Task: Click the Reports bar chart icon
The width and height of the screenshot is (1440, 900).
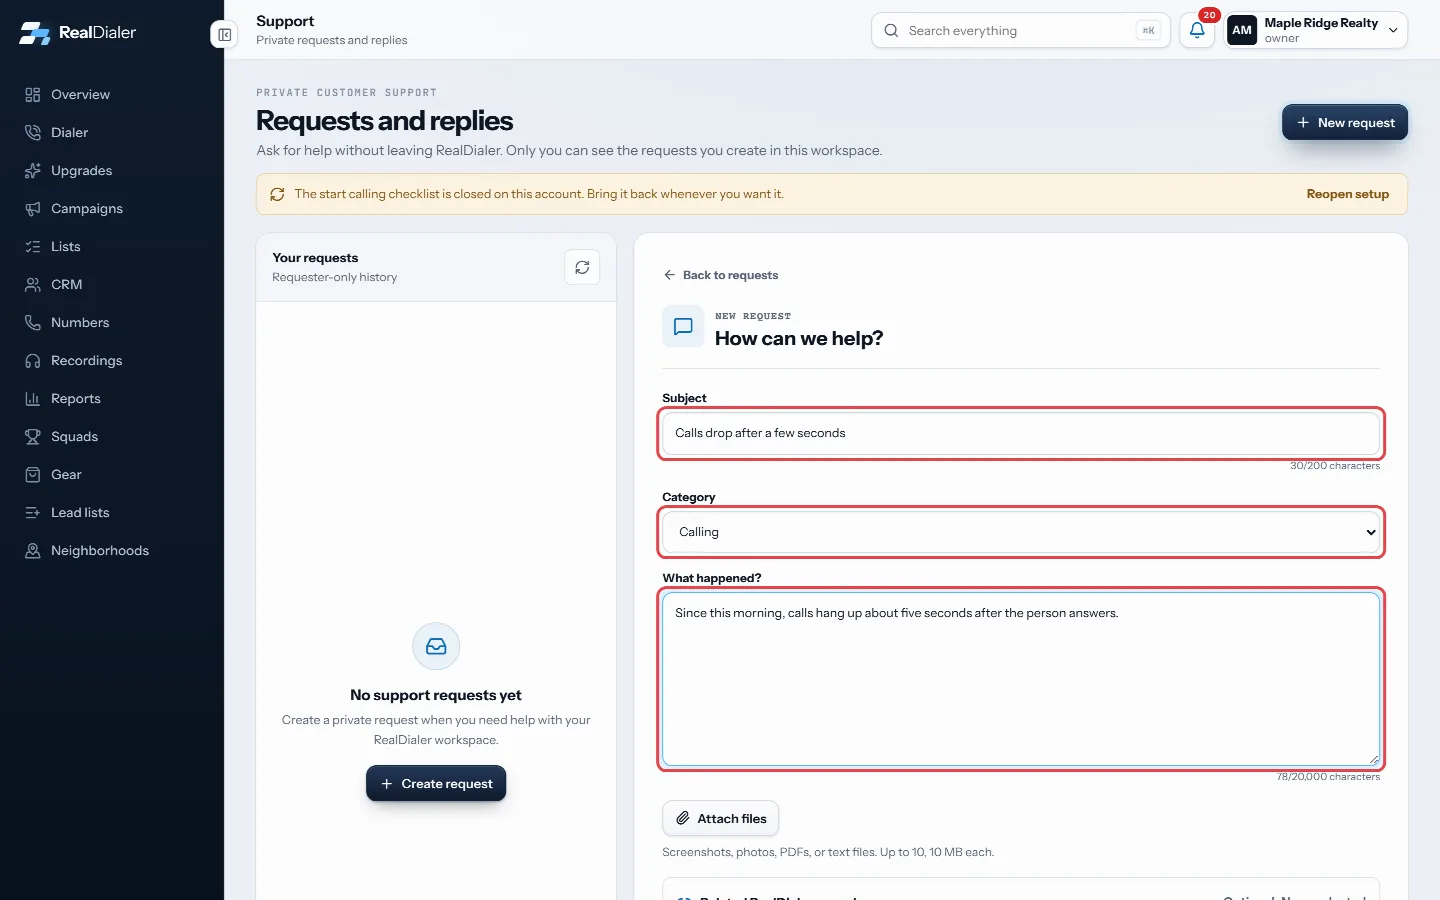Action: [33, 399]
